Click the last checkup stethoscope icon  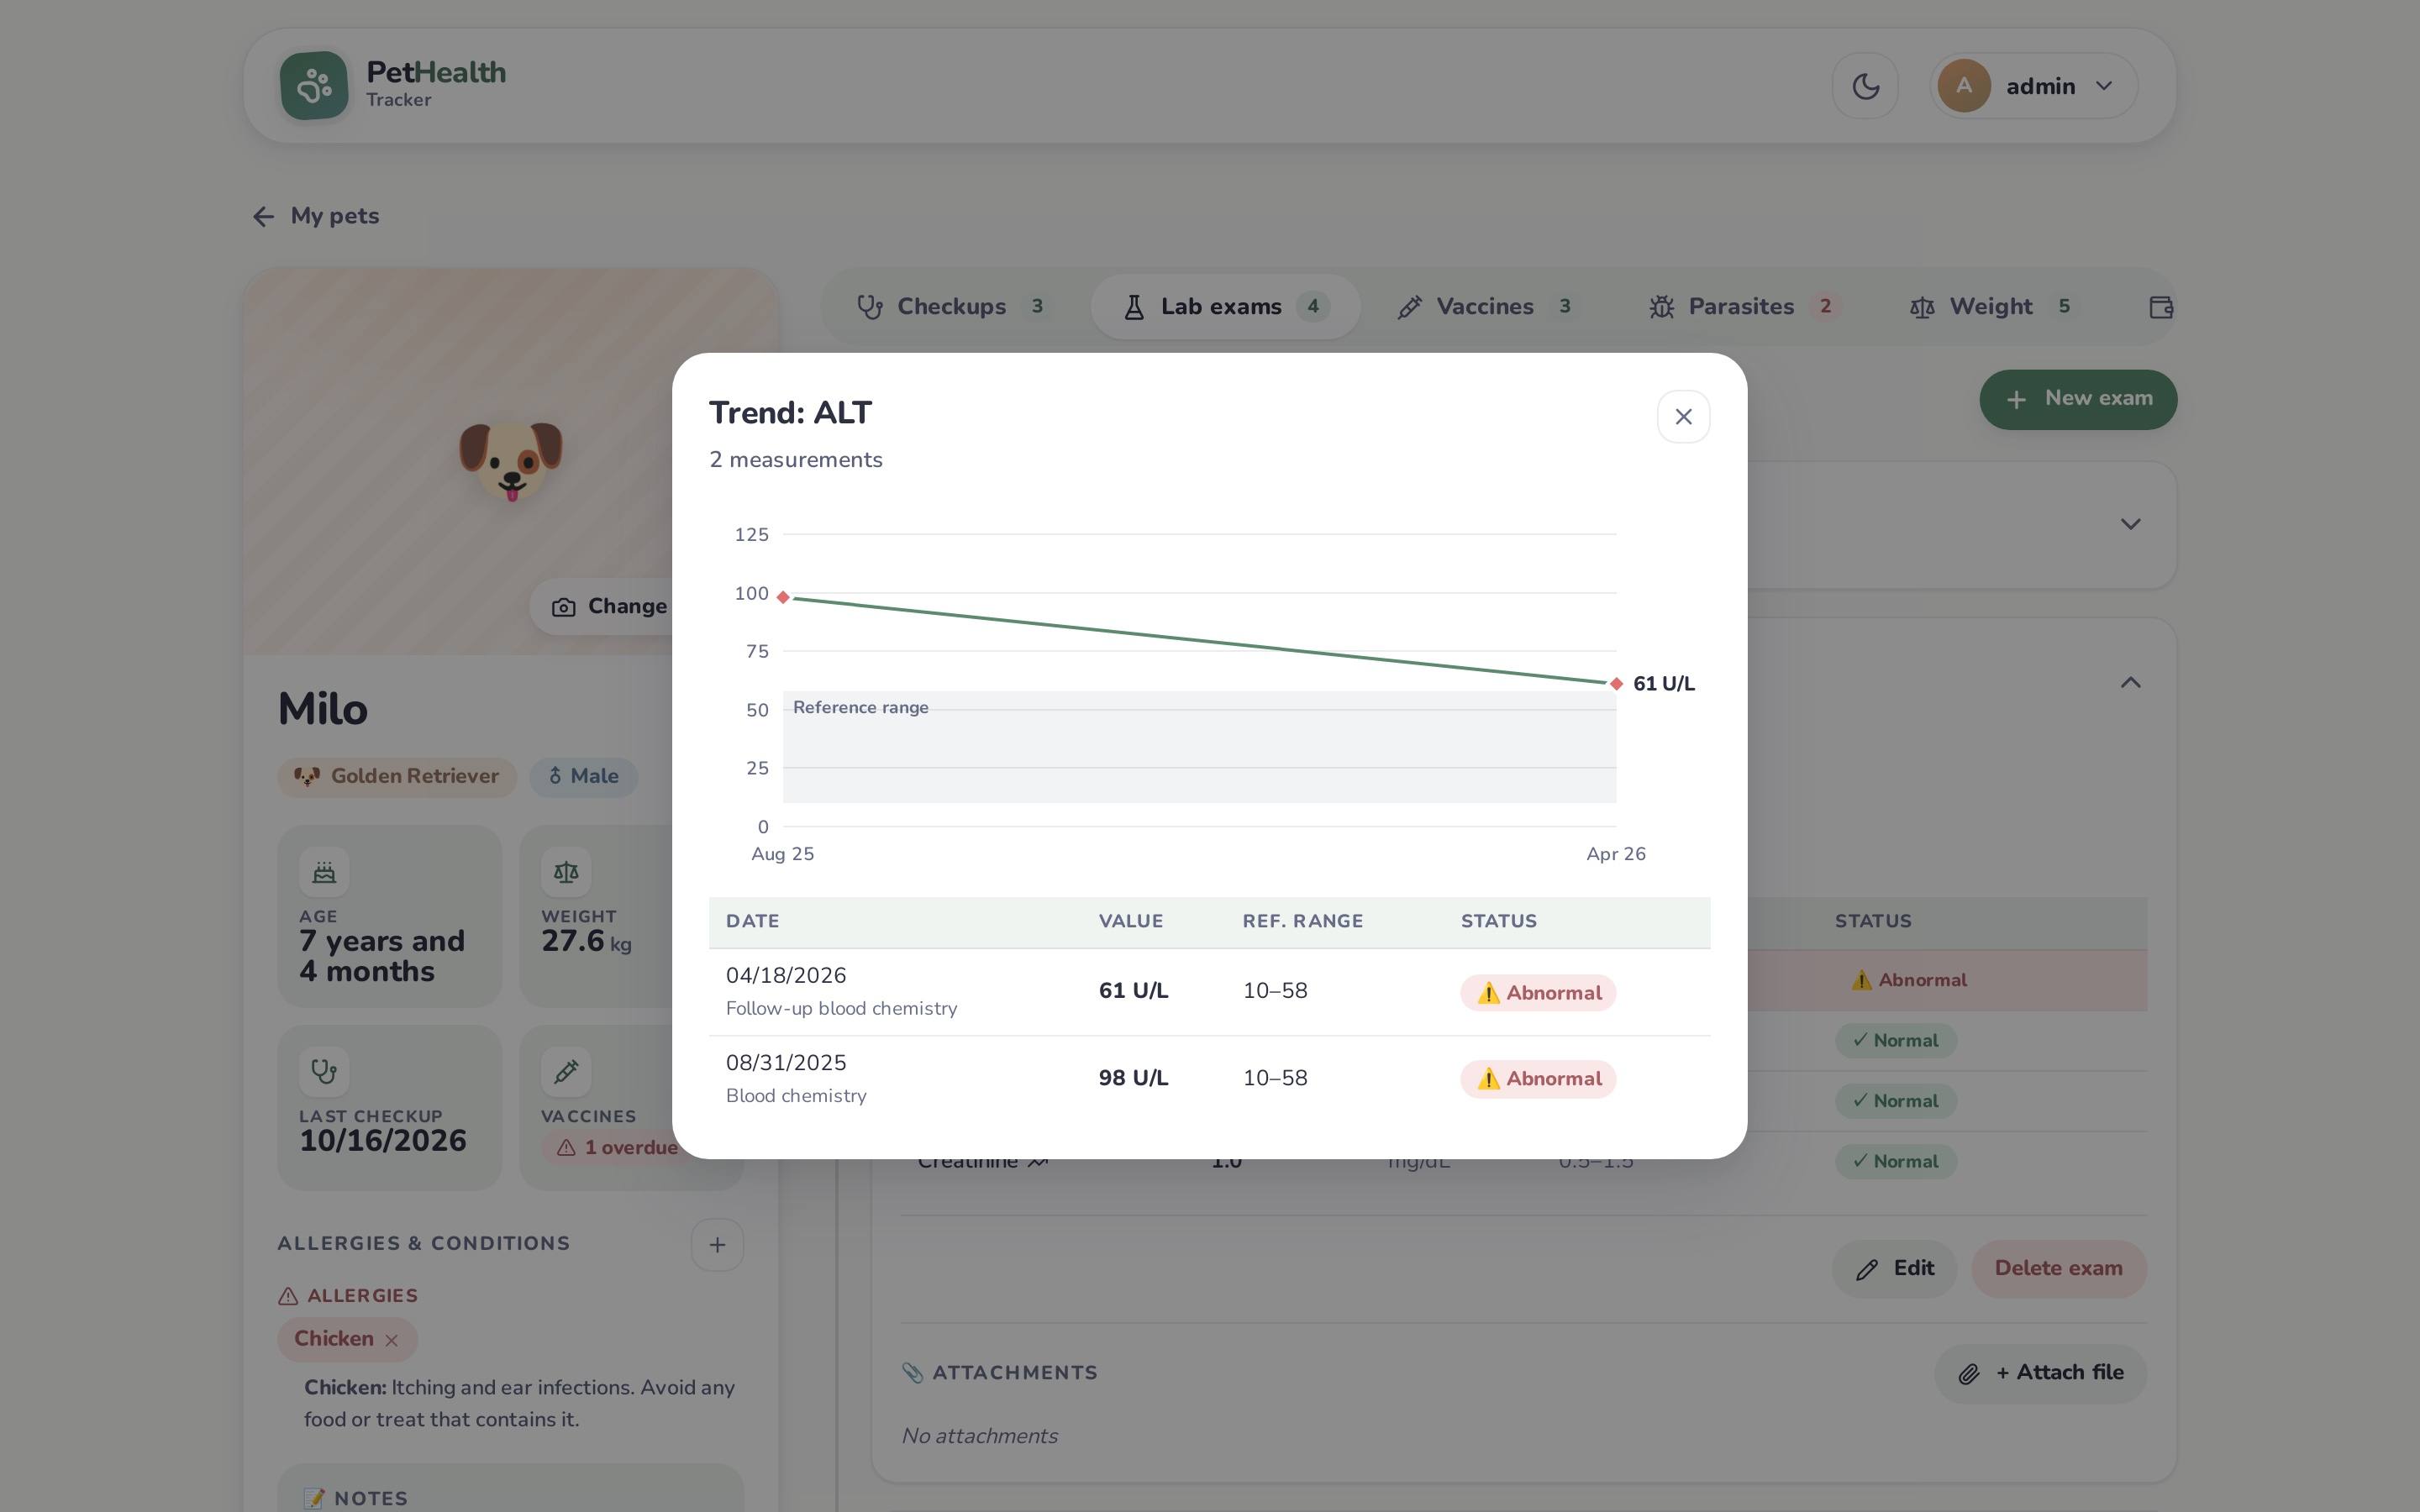pyautogui.click(x=324, y=1072)
